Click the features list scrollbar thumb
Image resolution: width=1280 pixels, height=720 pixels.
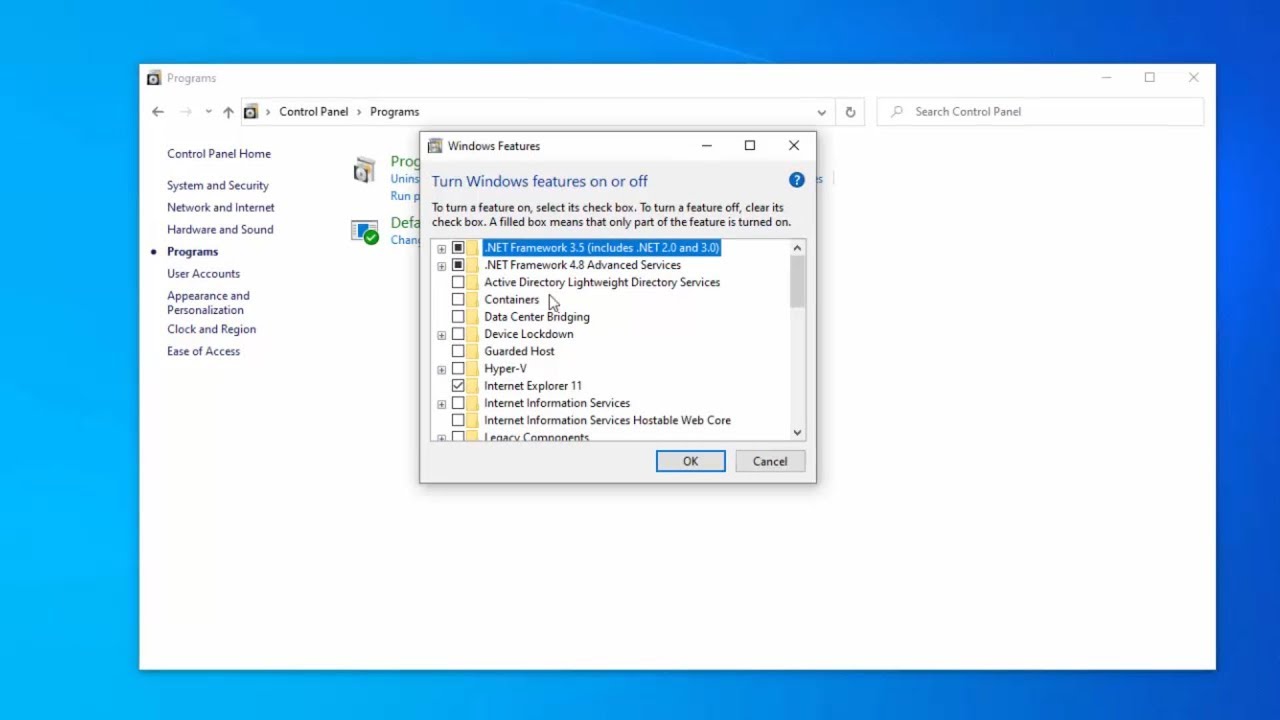pos(797,282)
